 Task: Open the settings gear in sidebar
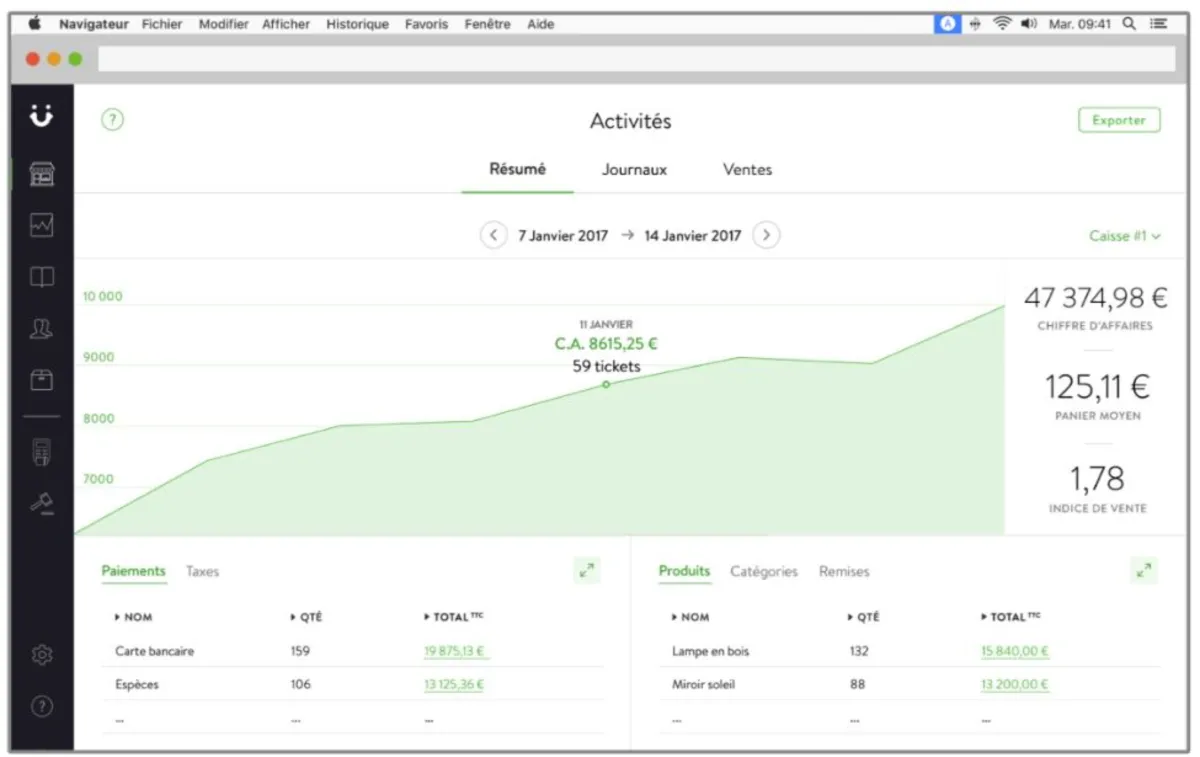[x=41, y=655]
